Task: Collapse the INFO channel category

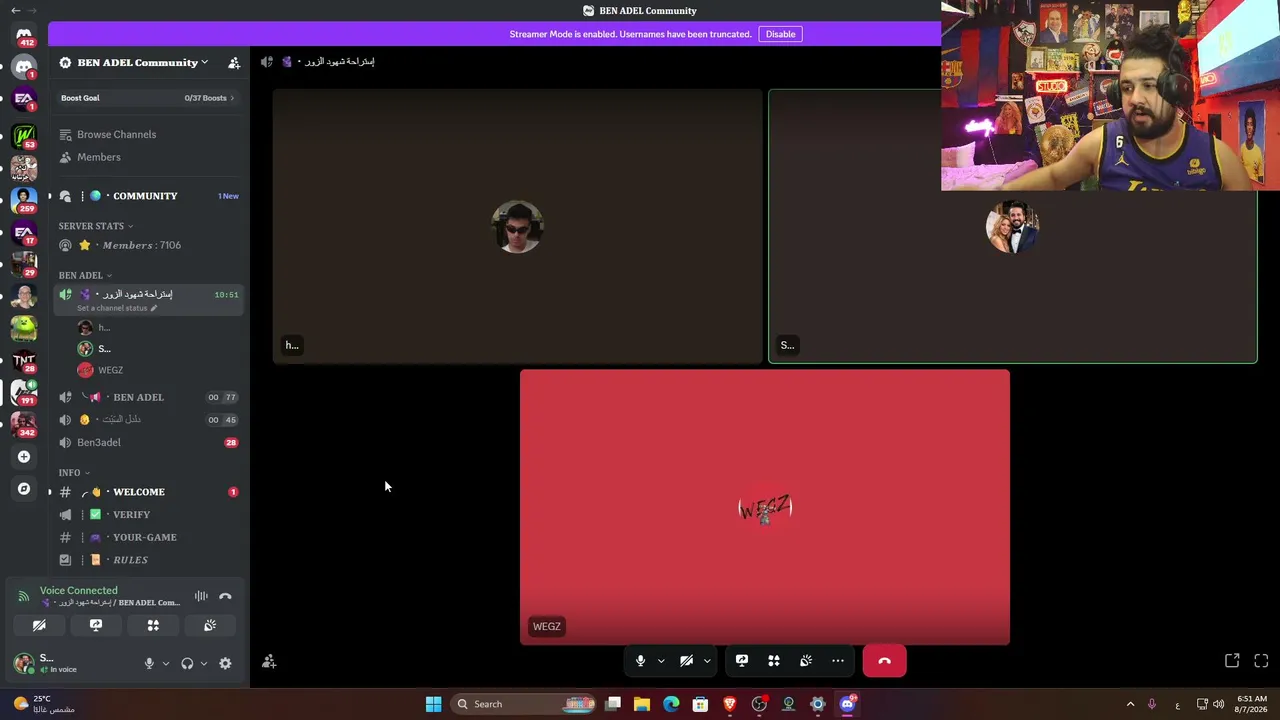Action: pyautogui.click(x=74, y=472)
